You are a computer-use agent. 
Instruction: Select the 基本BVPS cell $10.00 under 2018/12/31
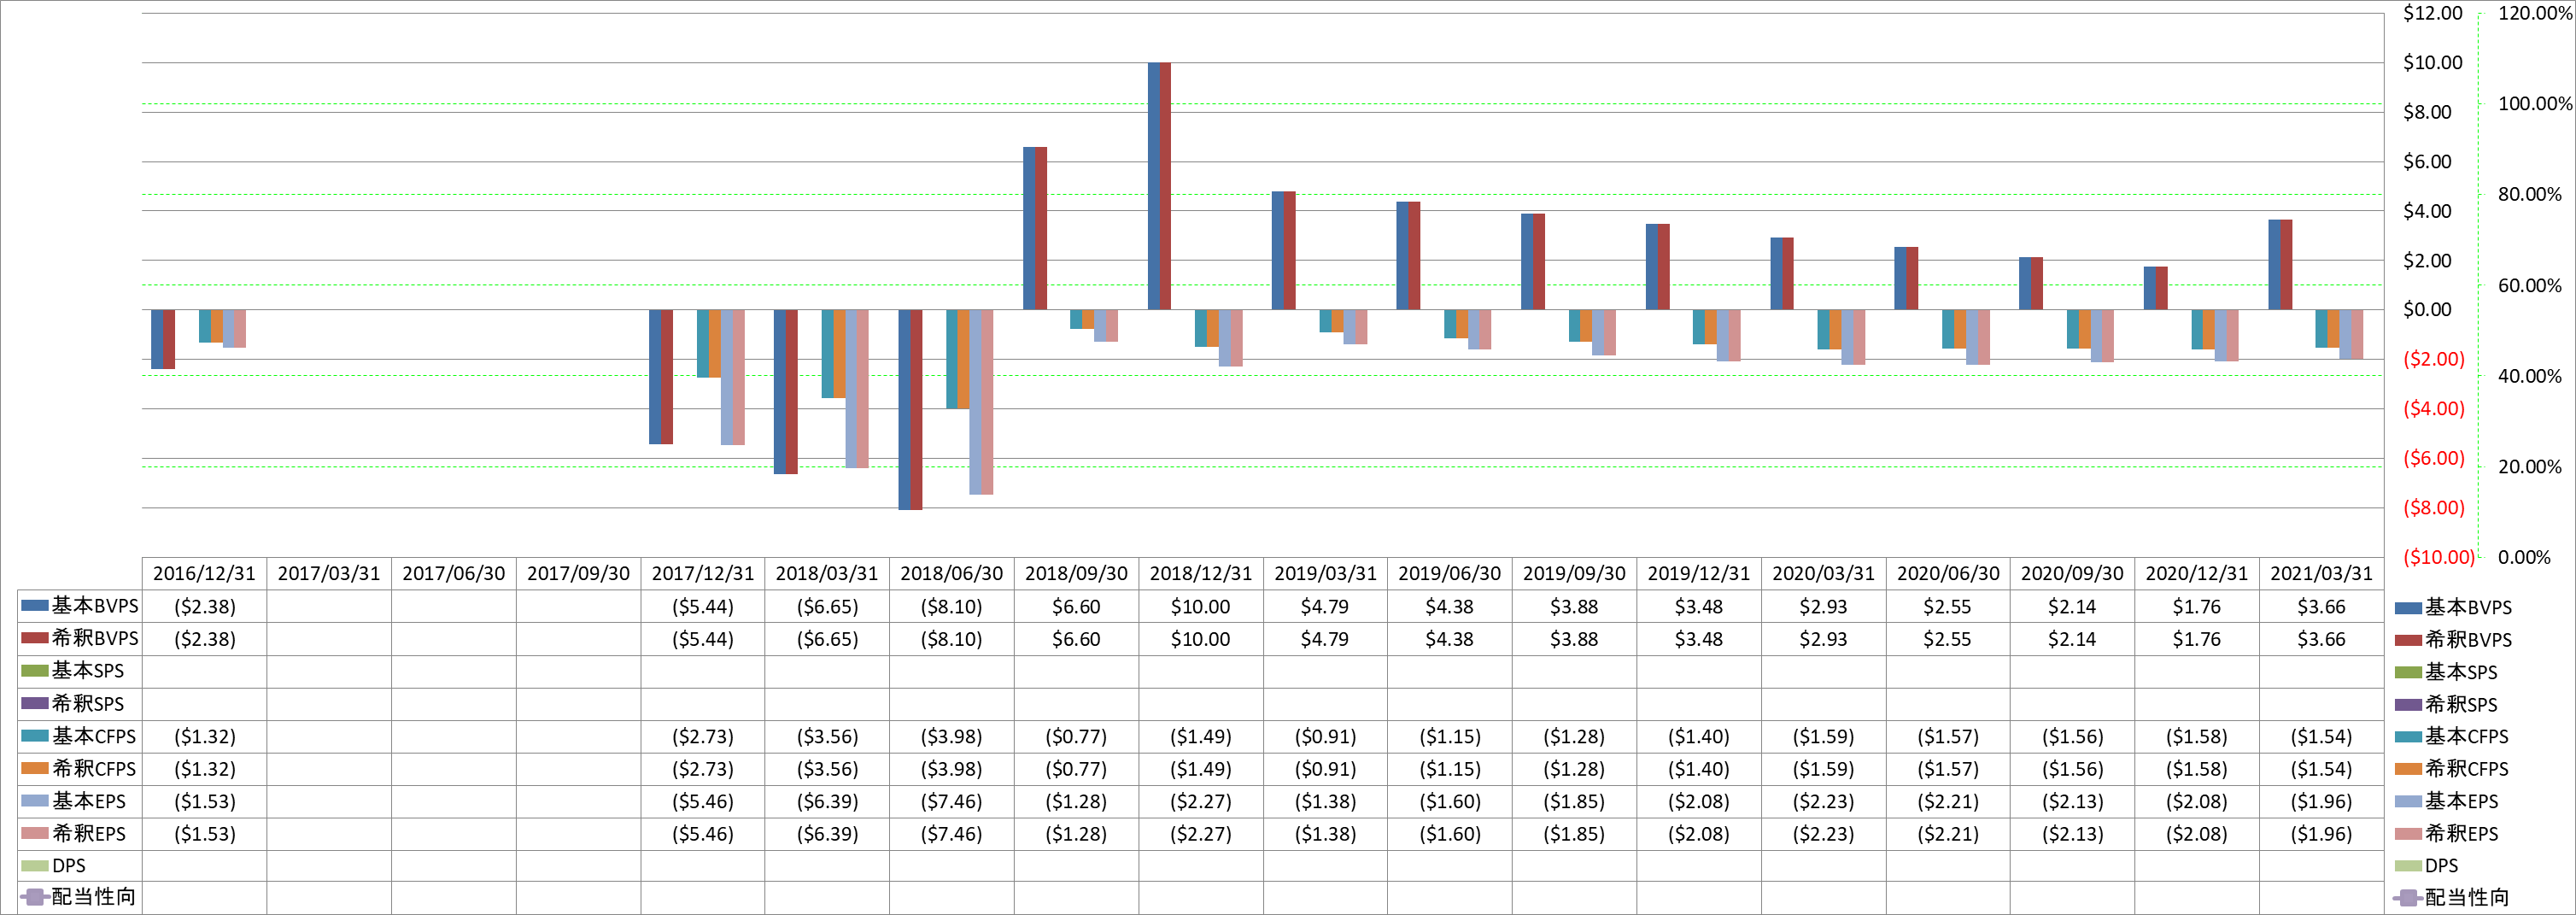[x=1200, y=606]
